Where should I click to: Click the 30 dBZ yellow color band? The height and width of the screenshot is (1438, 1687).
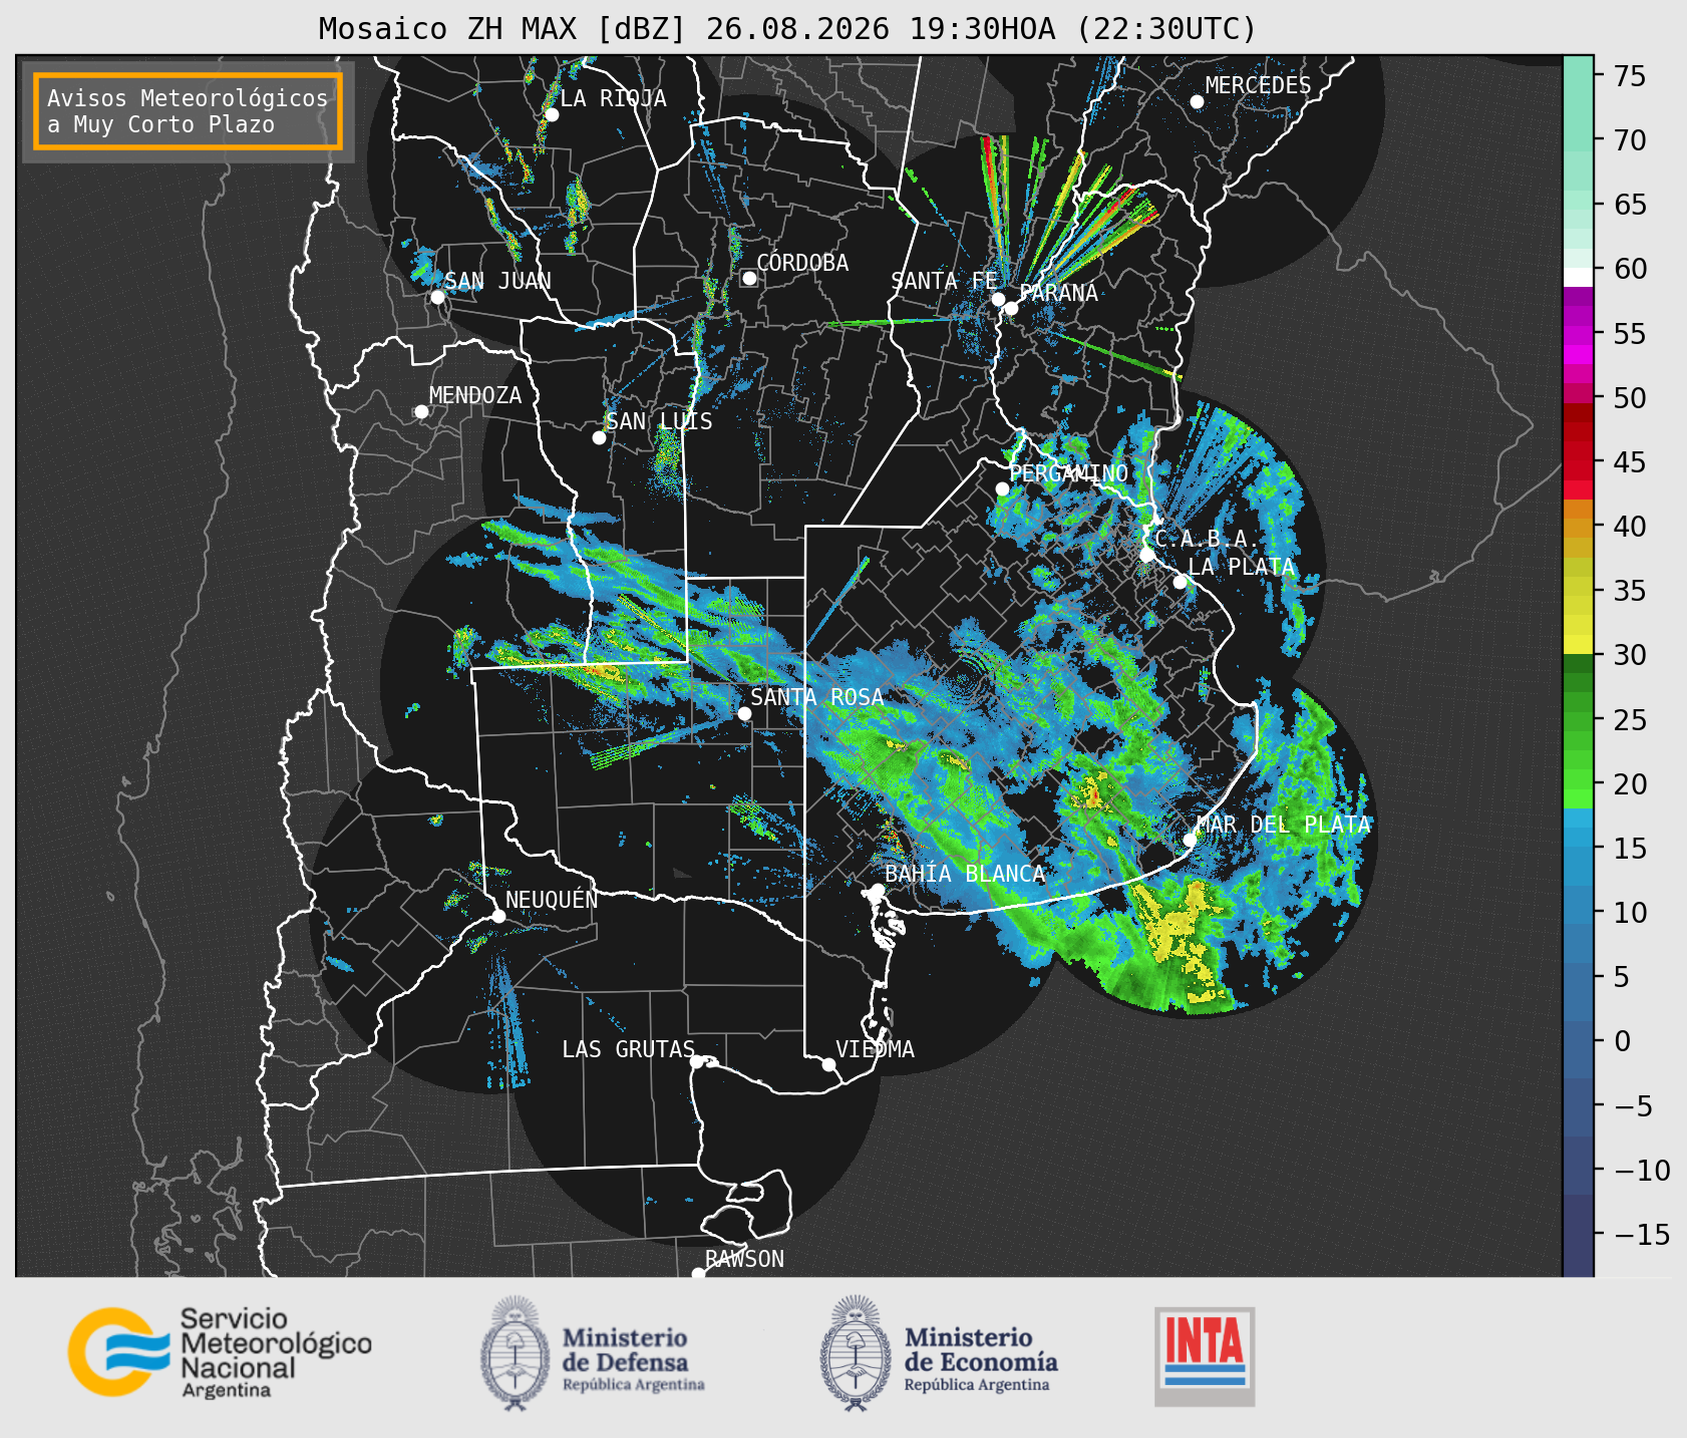(1578, 646)
